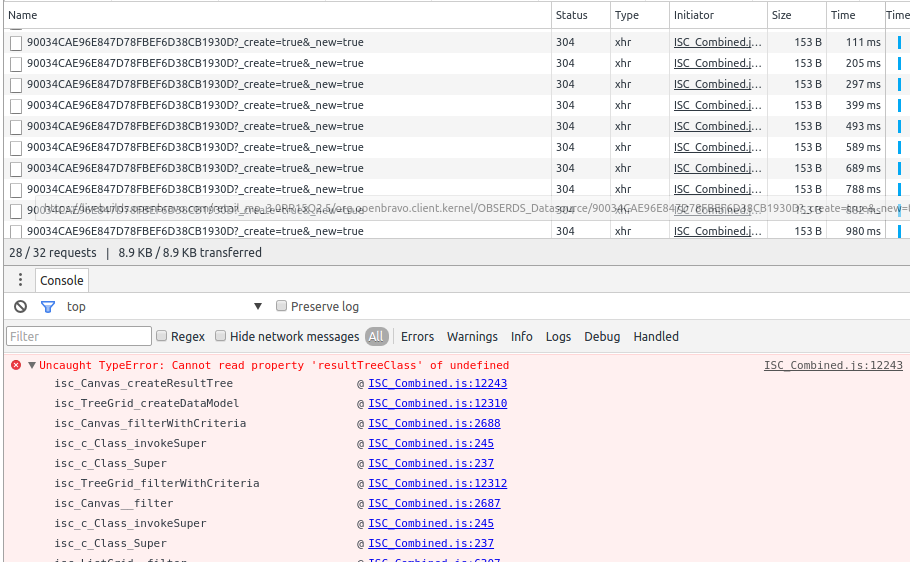Open the console three-dot menu

(x=20, y=281)
